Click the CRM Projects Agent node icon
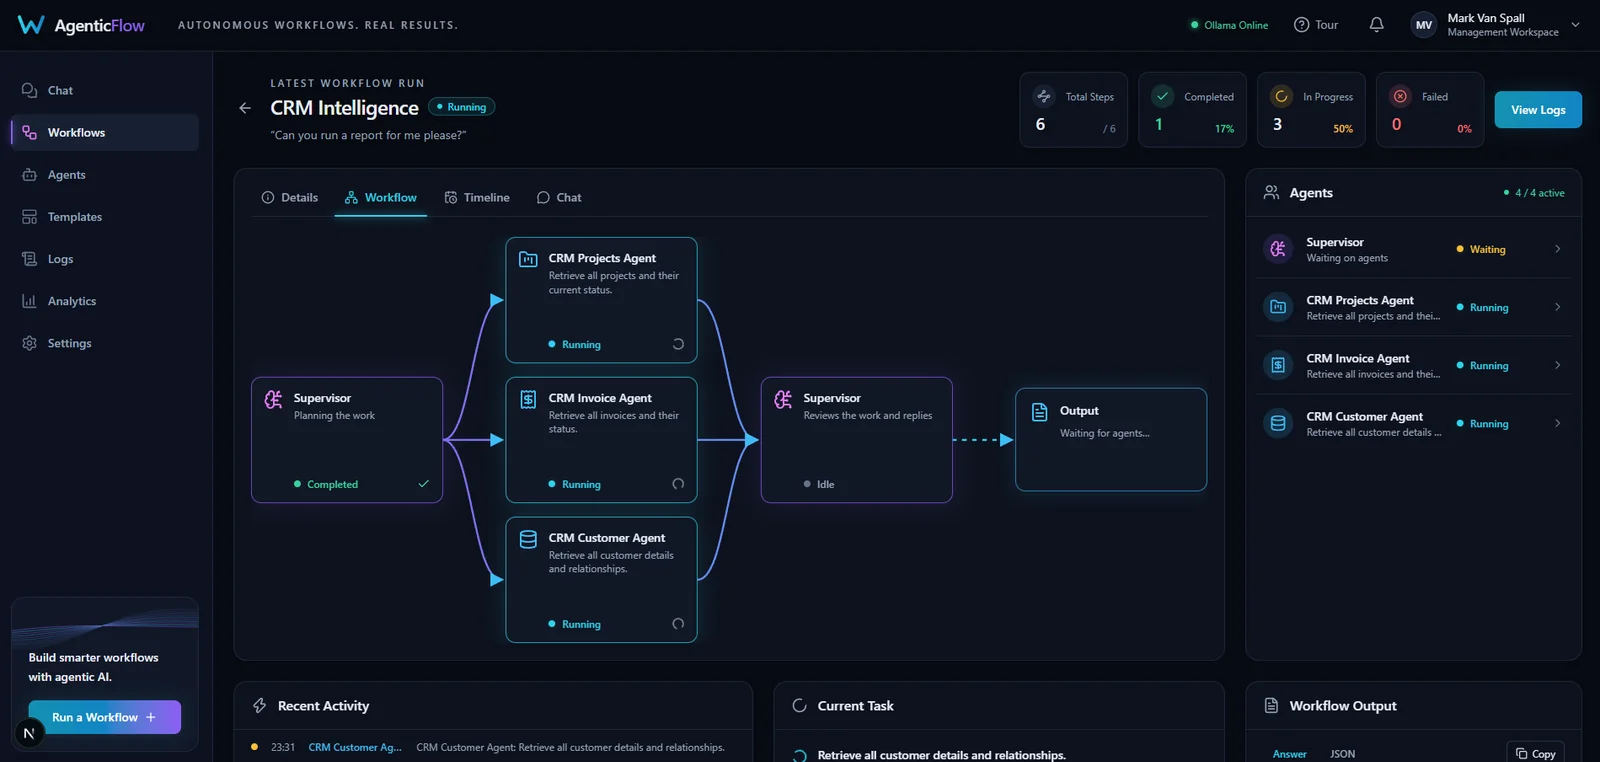This screenshot has height=762, width=1600. click(x=528, y=260)
